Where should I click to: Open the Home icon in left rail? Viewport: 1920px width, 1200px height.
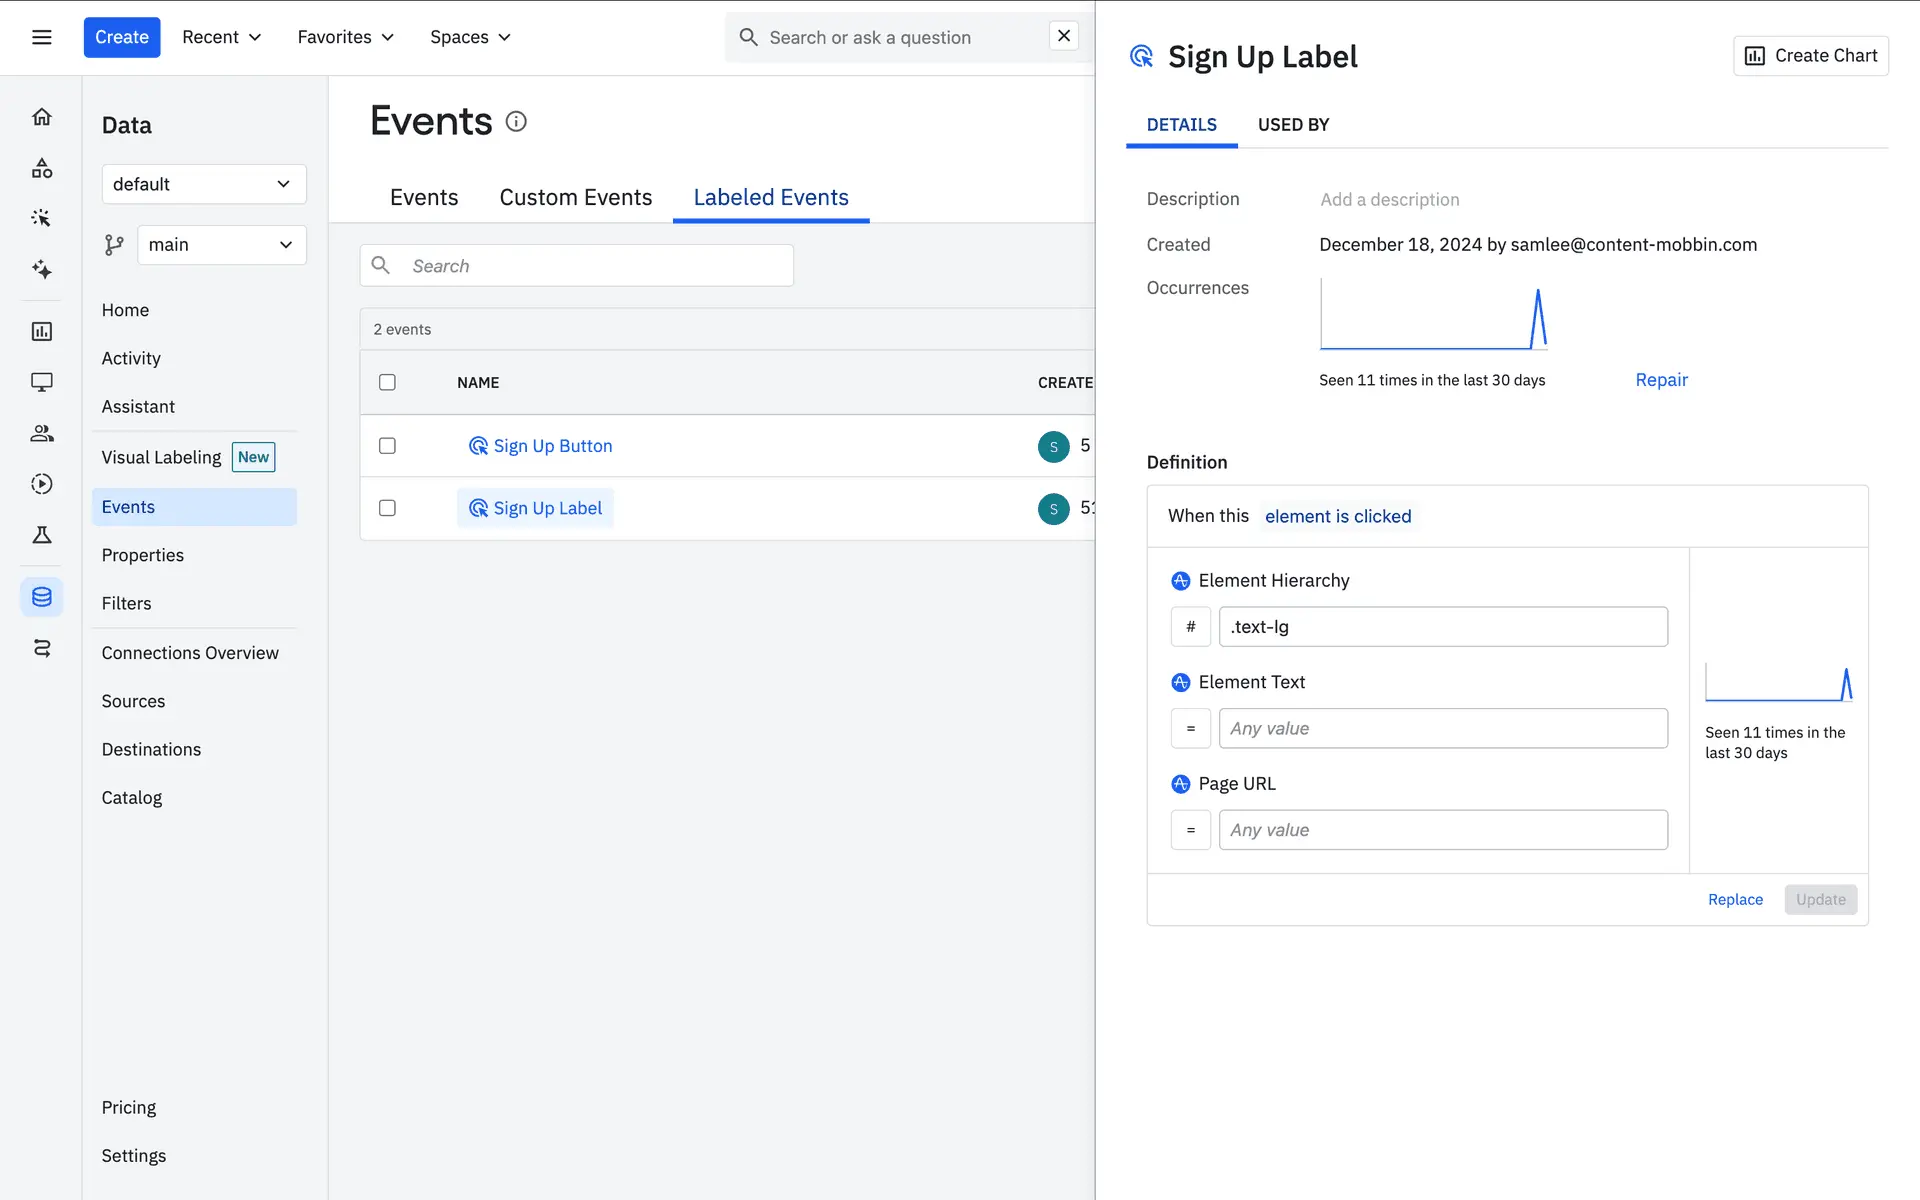click(41, 117)
